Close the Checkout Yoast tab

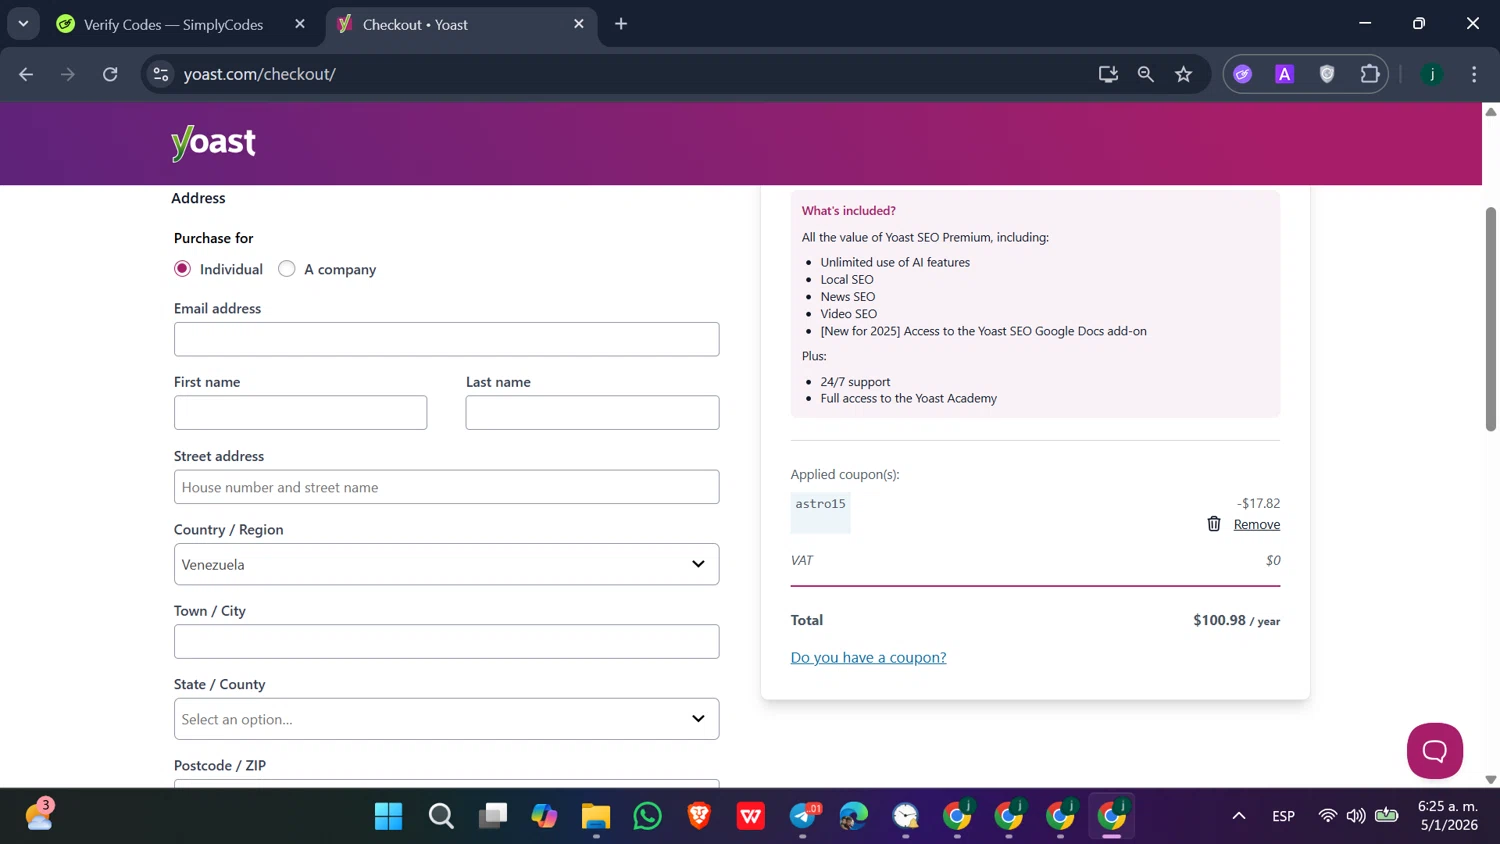(x=579, y=24)
